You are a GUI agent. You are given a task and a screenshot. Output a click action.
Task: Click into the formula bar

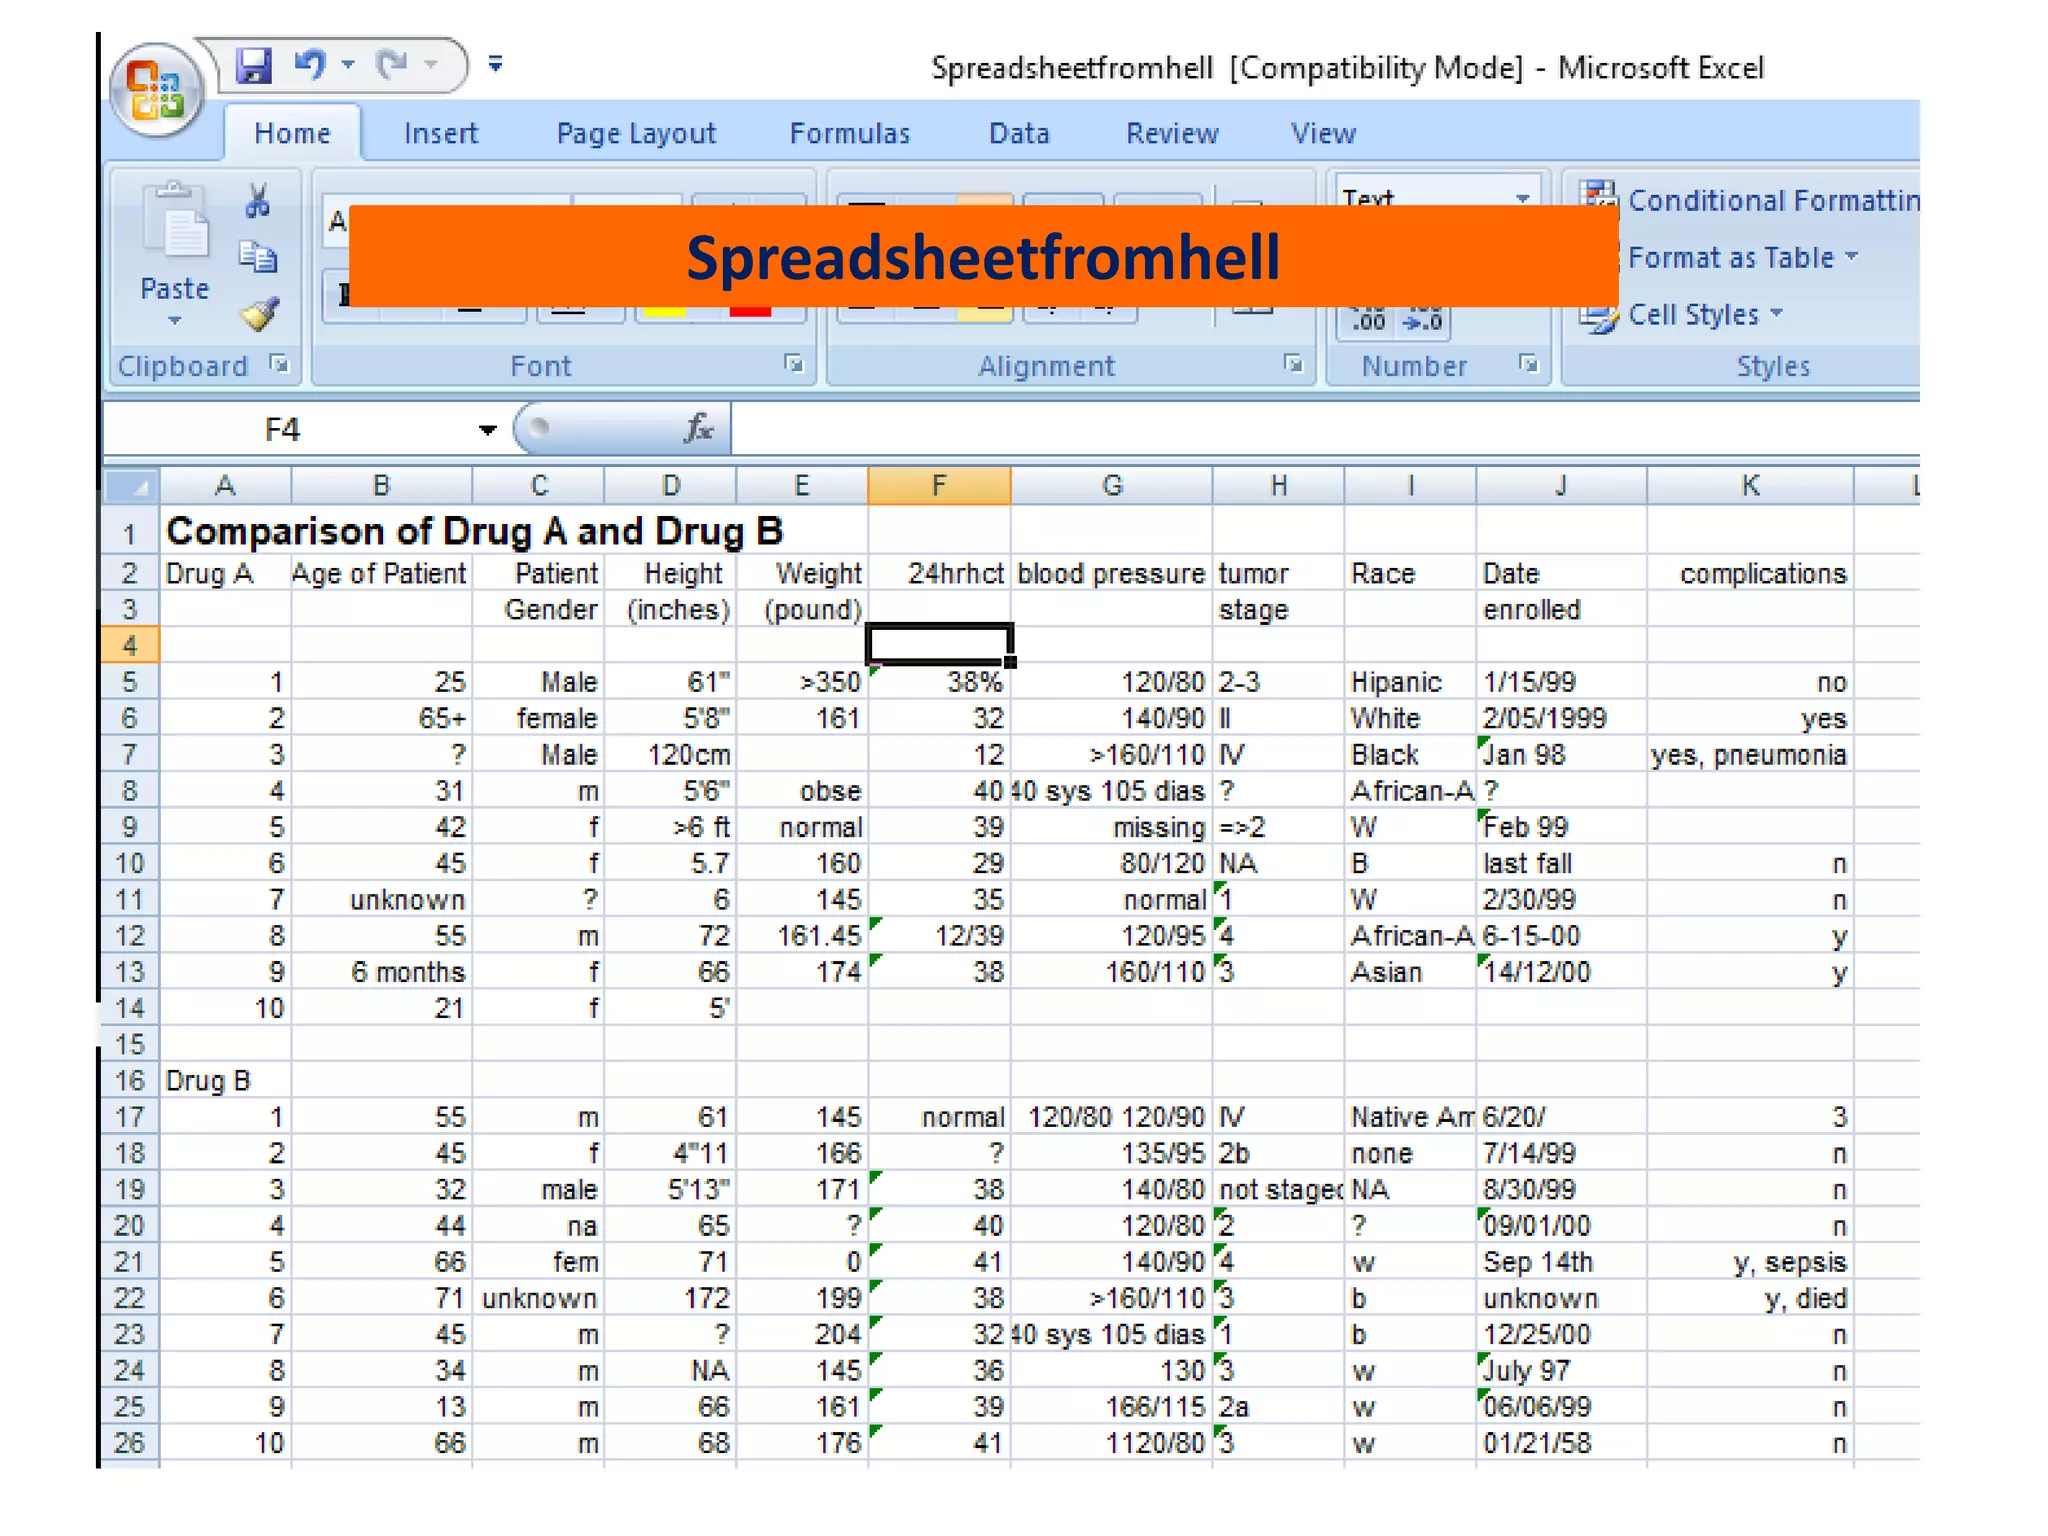click(1325, 430)
